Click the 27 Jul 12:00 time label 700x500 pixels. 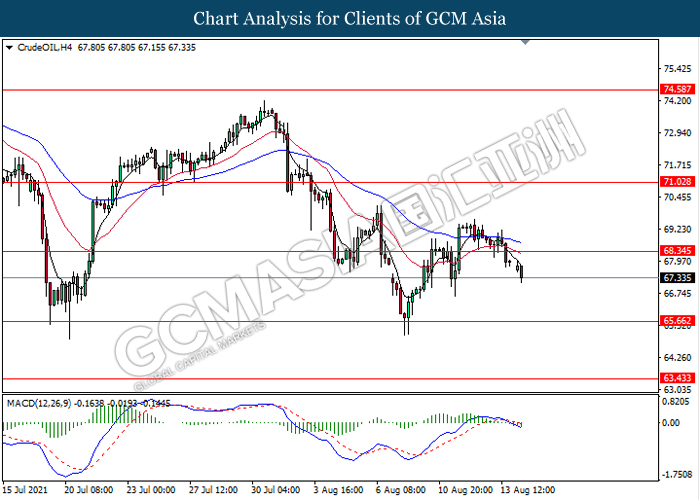coord(213,490)
